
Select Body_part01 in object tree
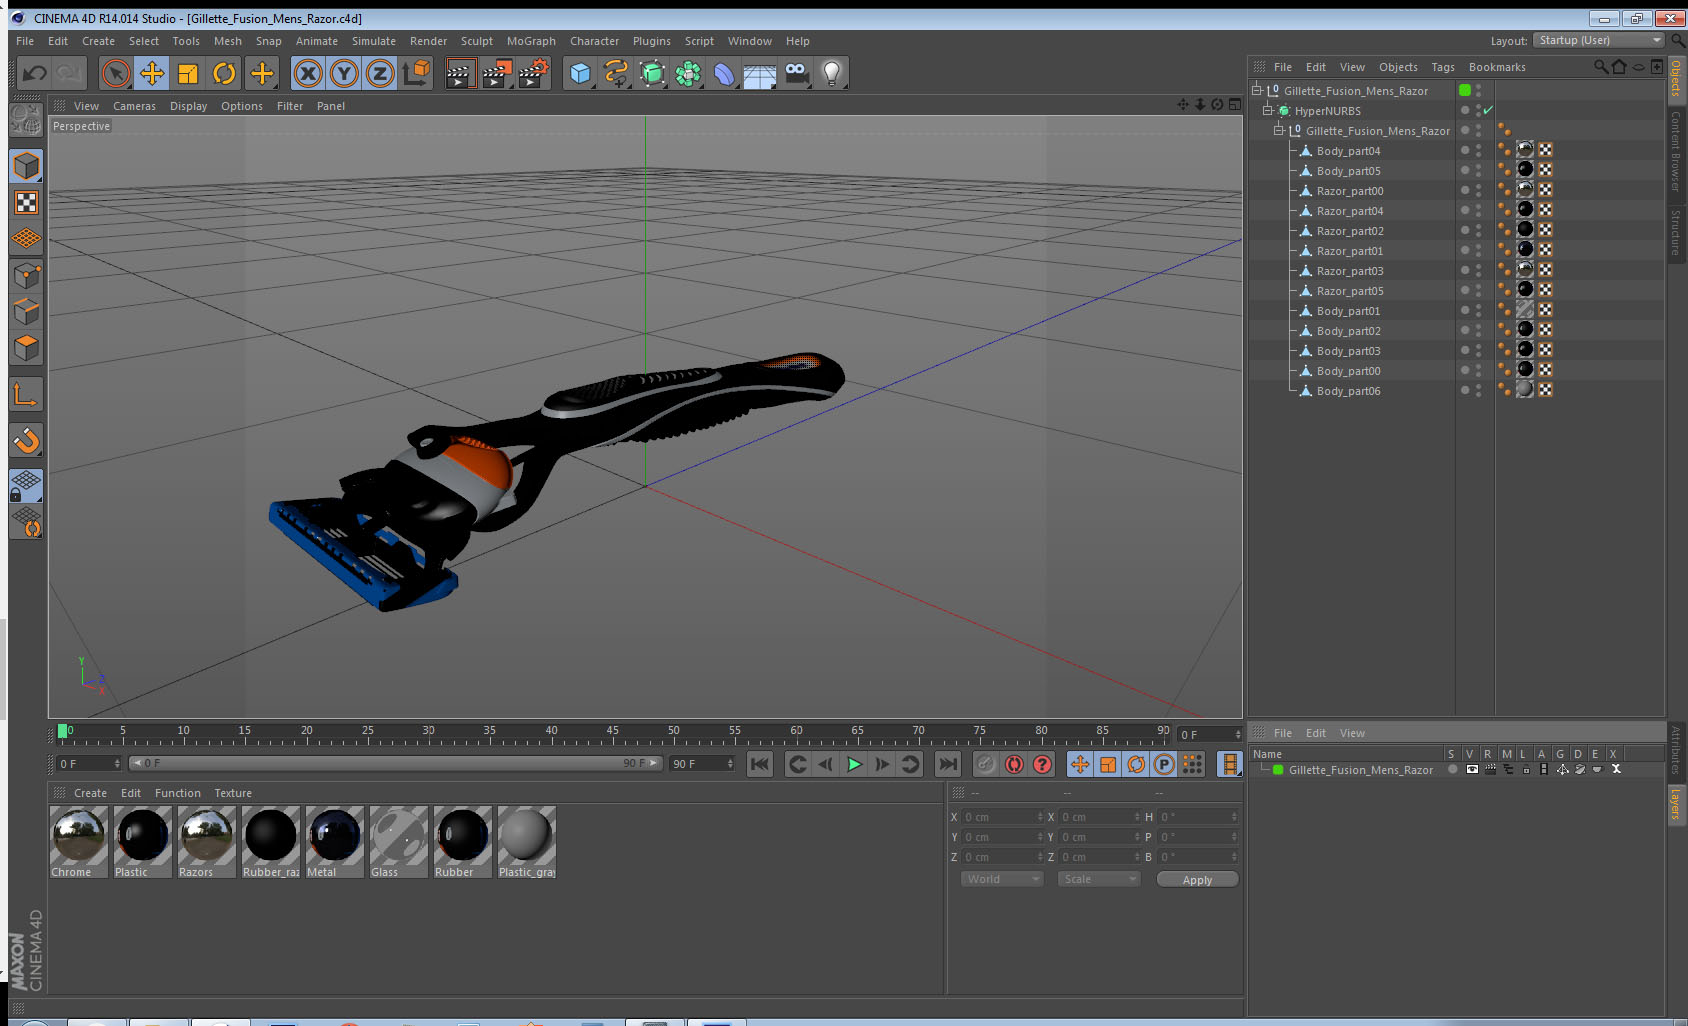point(1348,311)
